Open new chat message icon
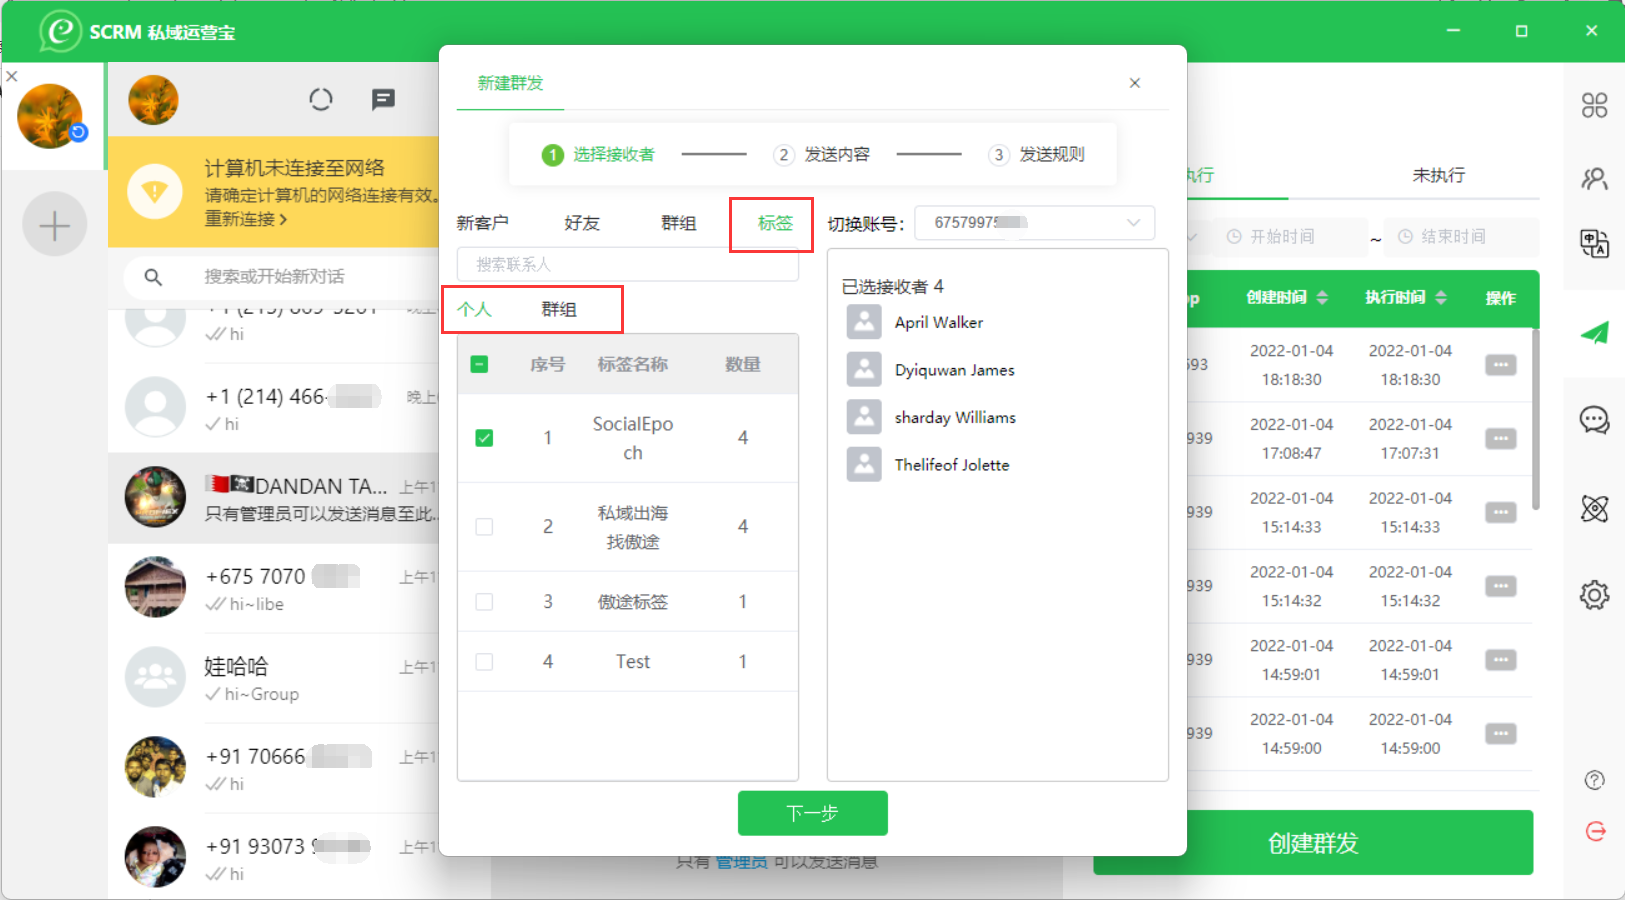The width and height of the screenshot is (1625, 900). pos(383,99)
